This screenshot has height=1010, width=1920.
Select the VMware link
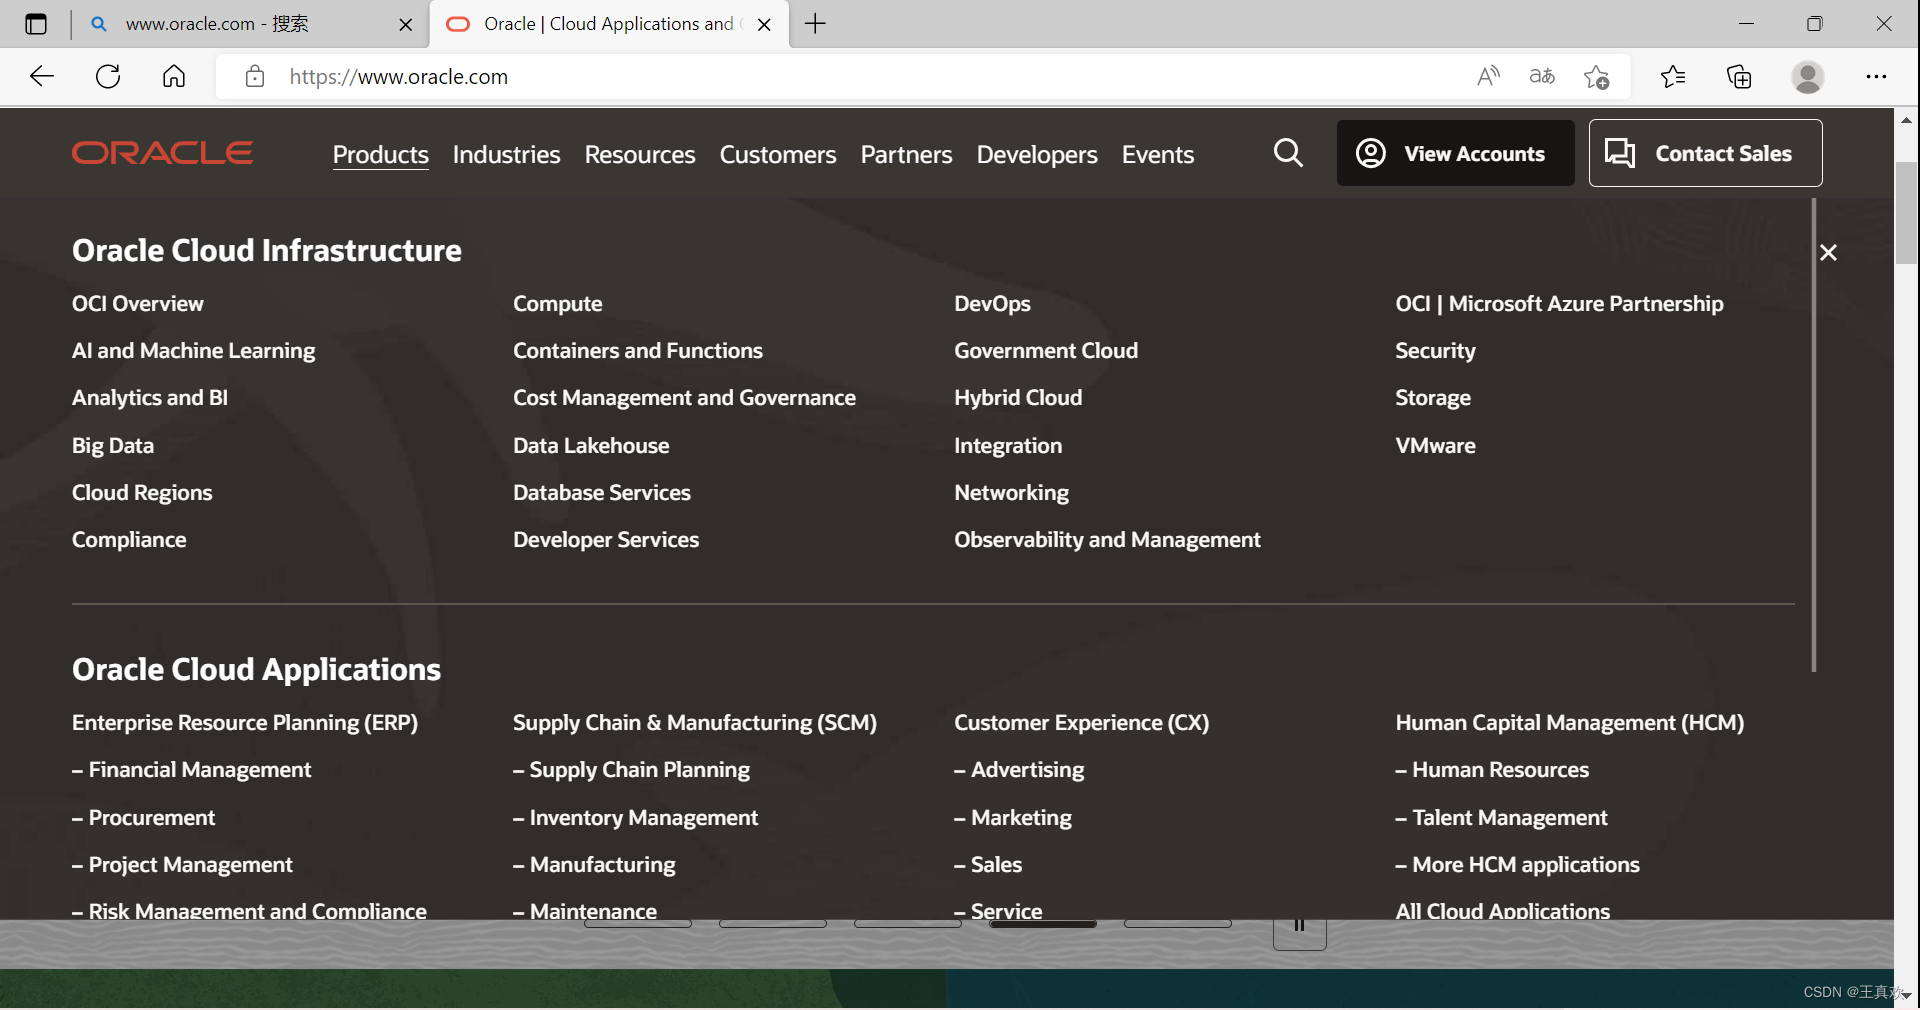click(x=1435, y=446)
